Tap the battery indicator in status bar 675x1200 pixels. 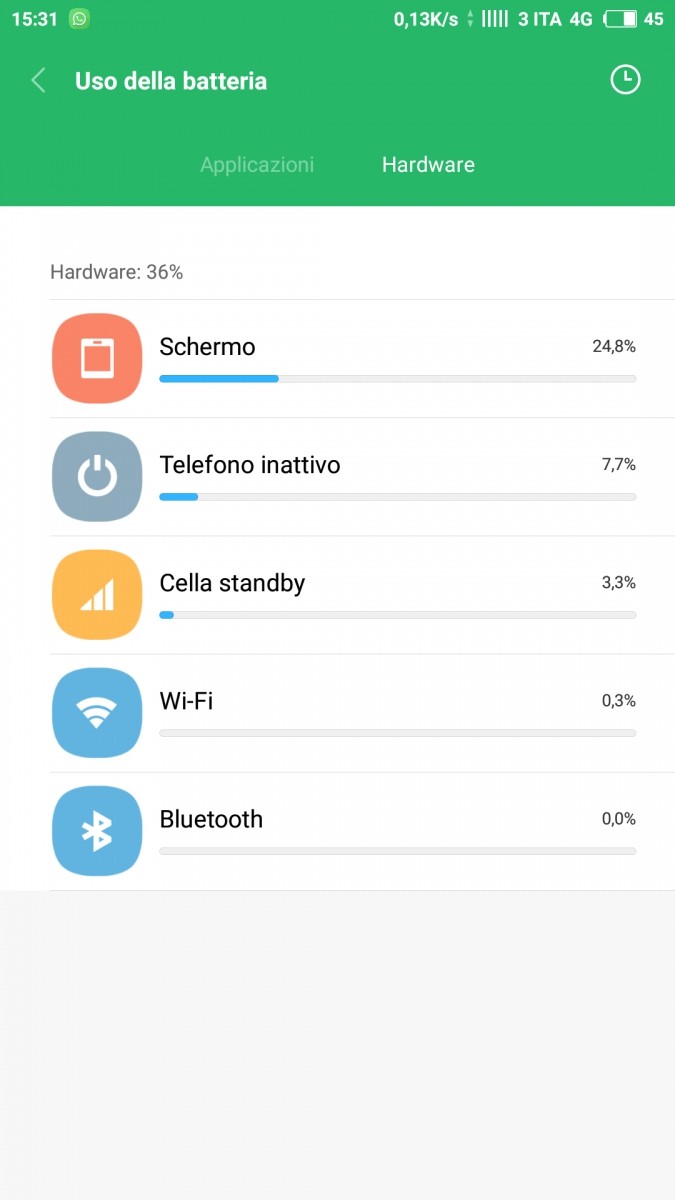pos(621,19)
